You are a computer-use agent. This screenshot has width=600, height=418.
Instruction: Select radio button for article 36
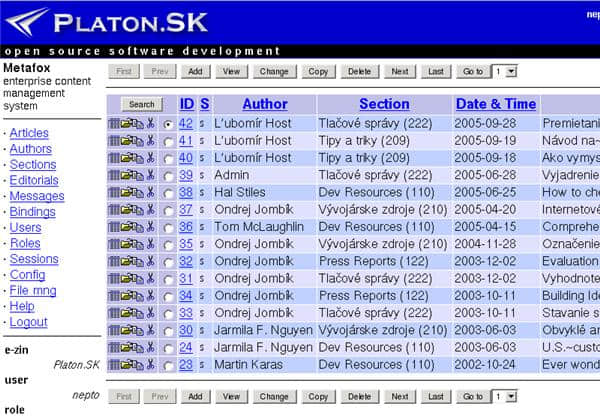coord(168,228)
